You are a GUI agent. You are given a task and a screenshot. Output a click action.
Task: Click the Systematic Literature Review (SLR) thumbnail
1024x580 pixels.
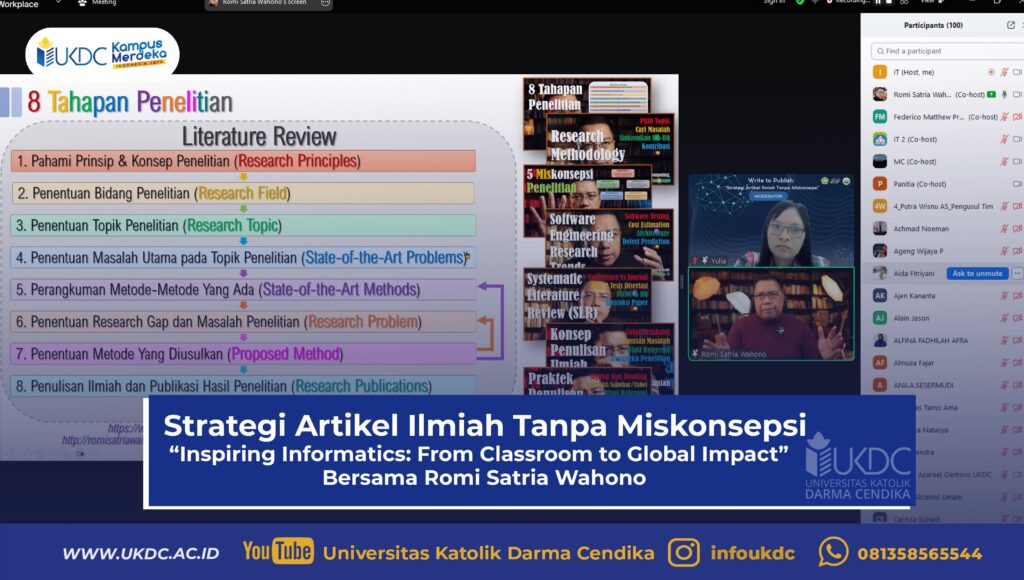(588, 296)
